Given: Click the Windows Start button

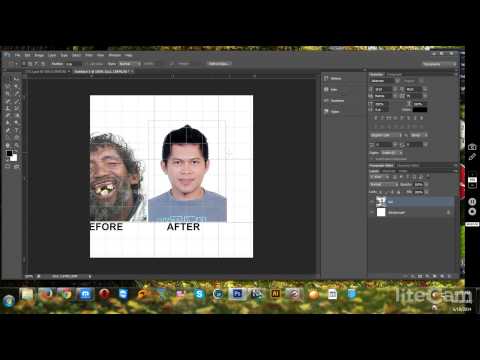Looking at the screenshot, I should point(9,300).
